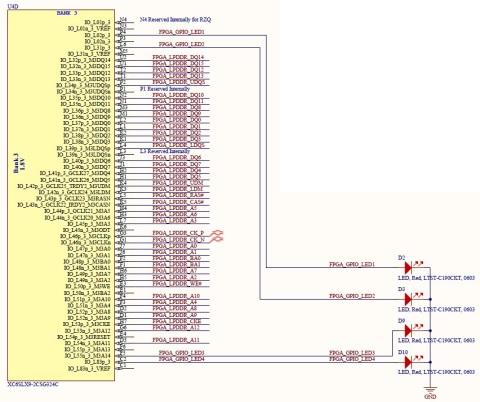Click pin name IO_L48p_3_M3BA0
Viewport: 480px width, 402px height.
coord(87,261)
